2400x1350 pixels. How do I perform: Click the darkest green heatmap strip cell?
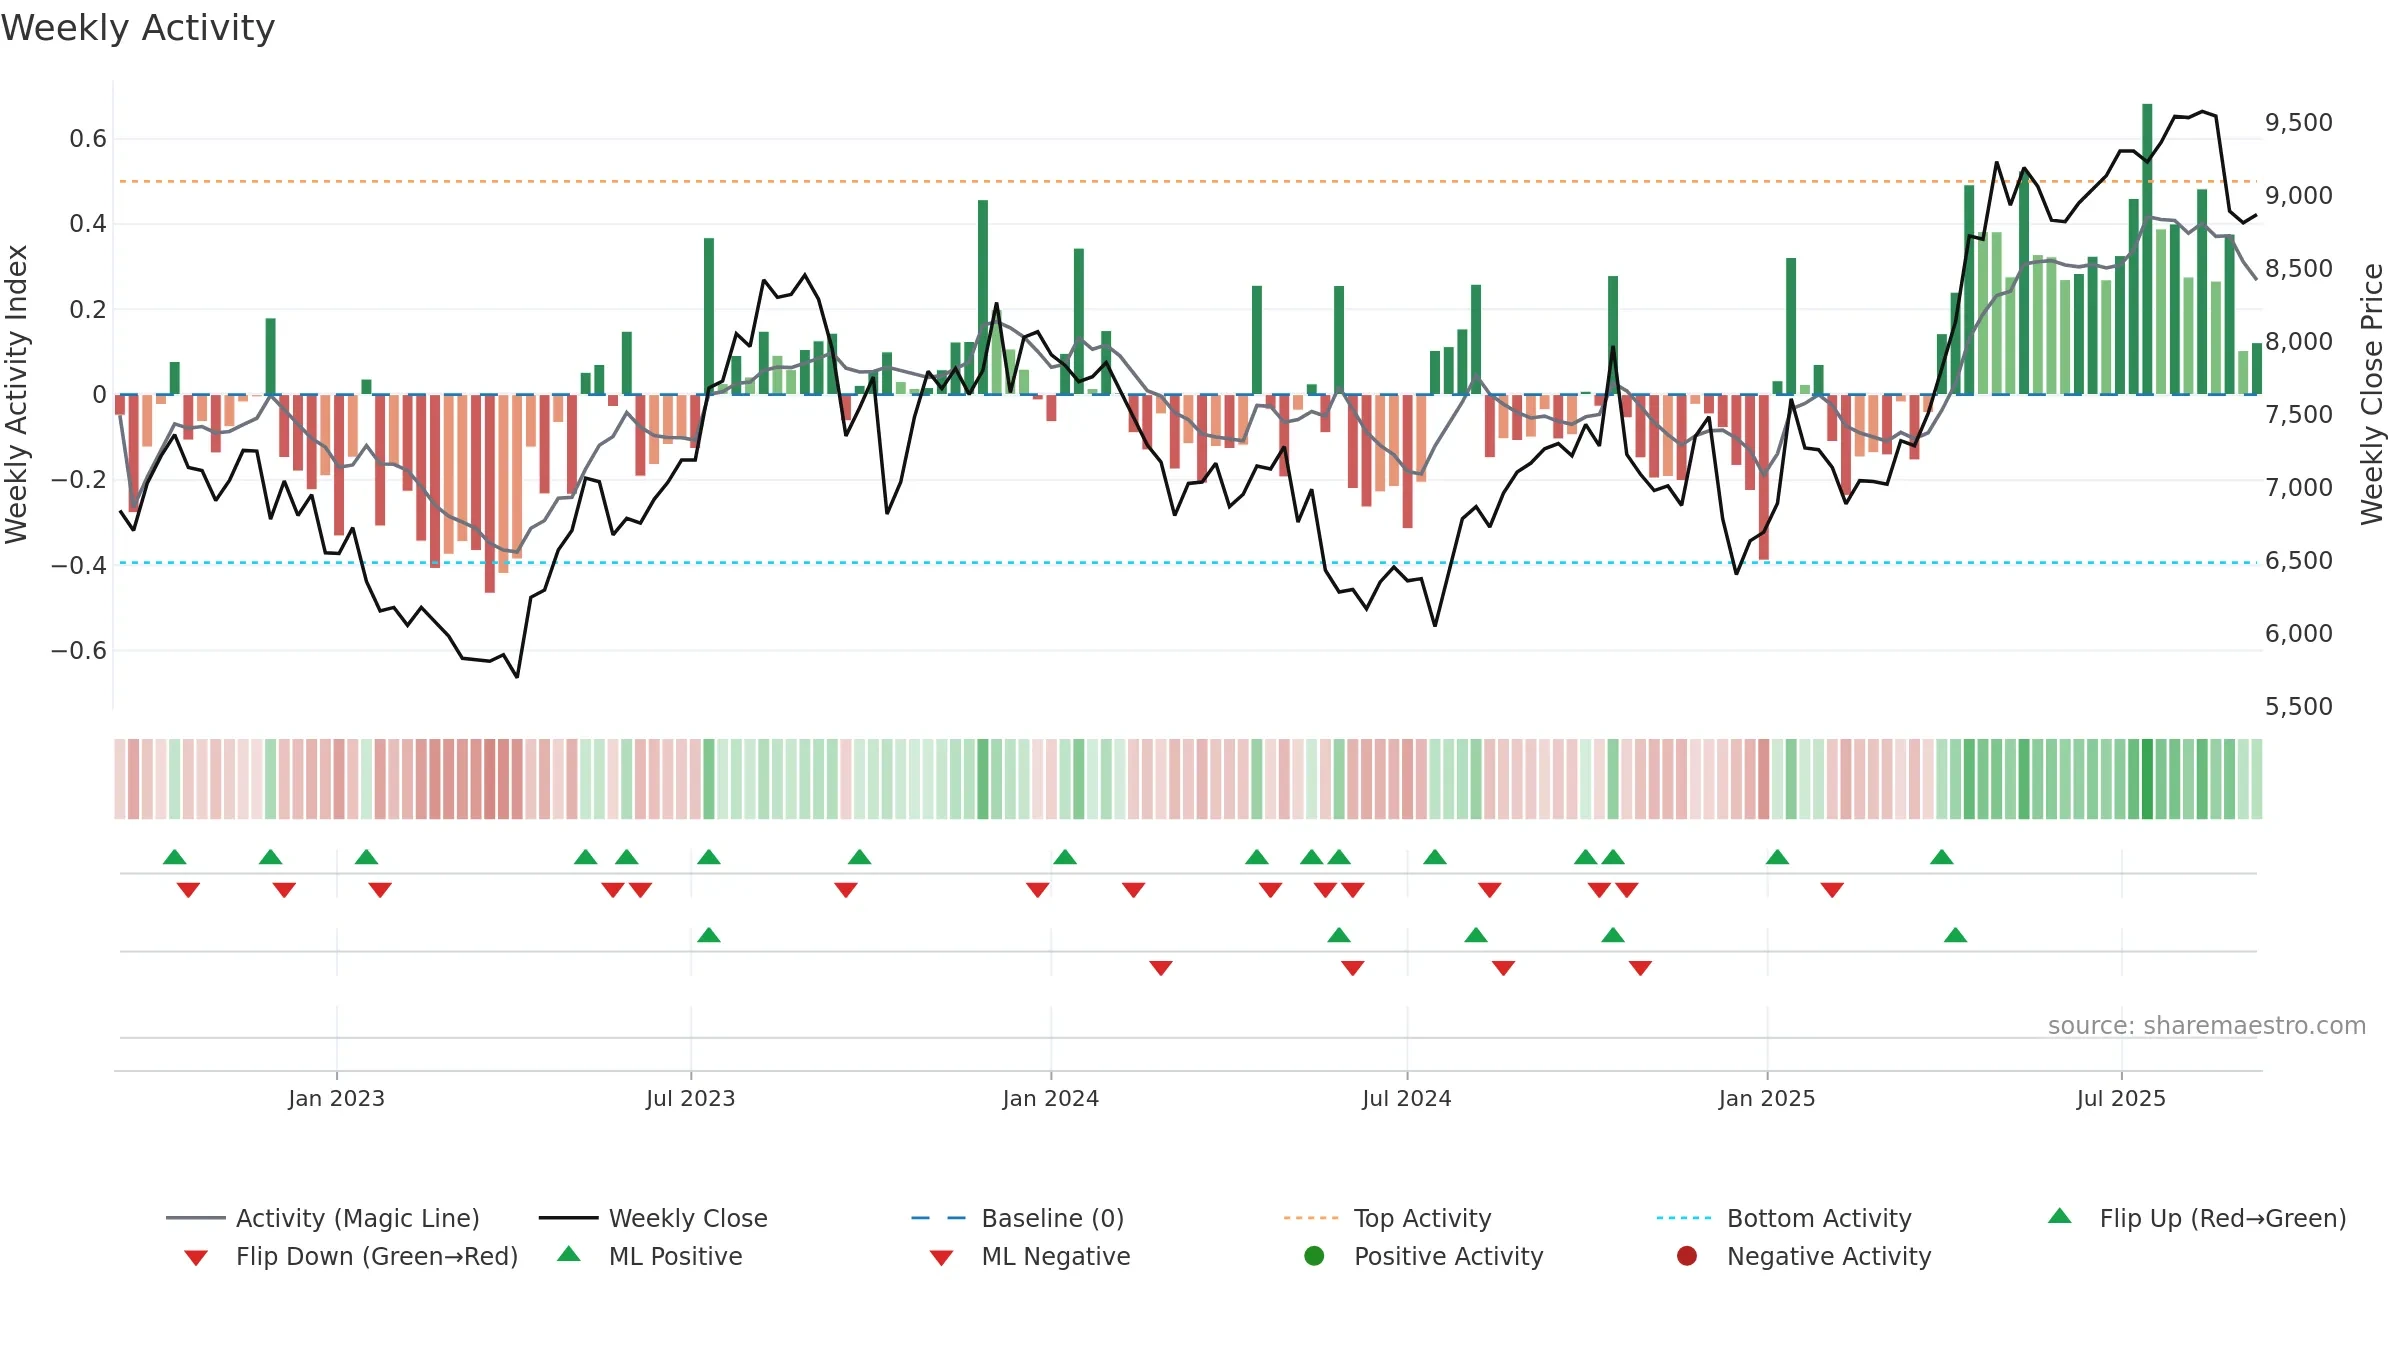point(2147,779)
